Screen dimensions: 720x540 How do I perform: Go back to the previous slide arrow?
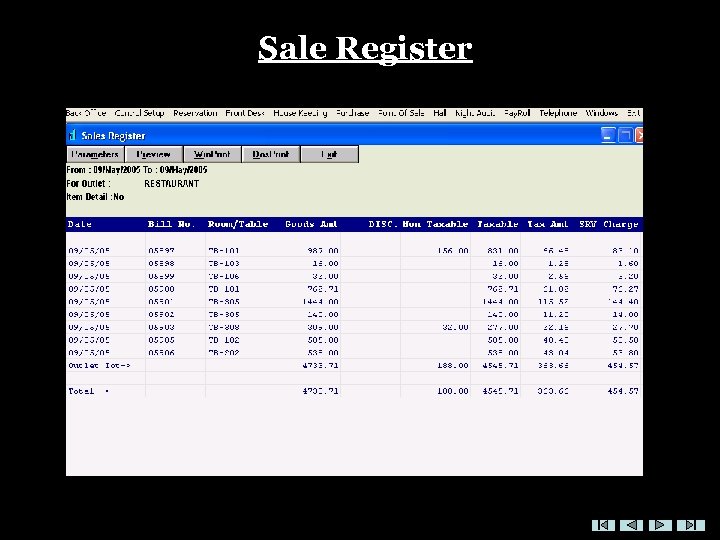(x=631, y=525)
